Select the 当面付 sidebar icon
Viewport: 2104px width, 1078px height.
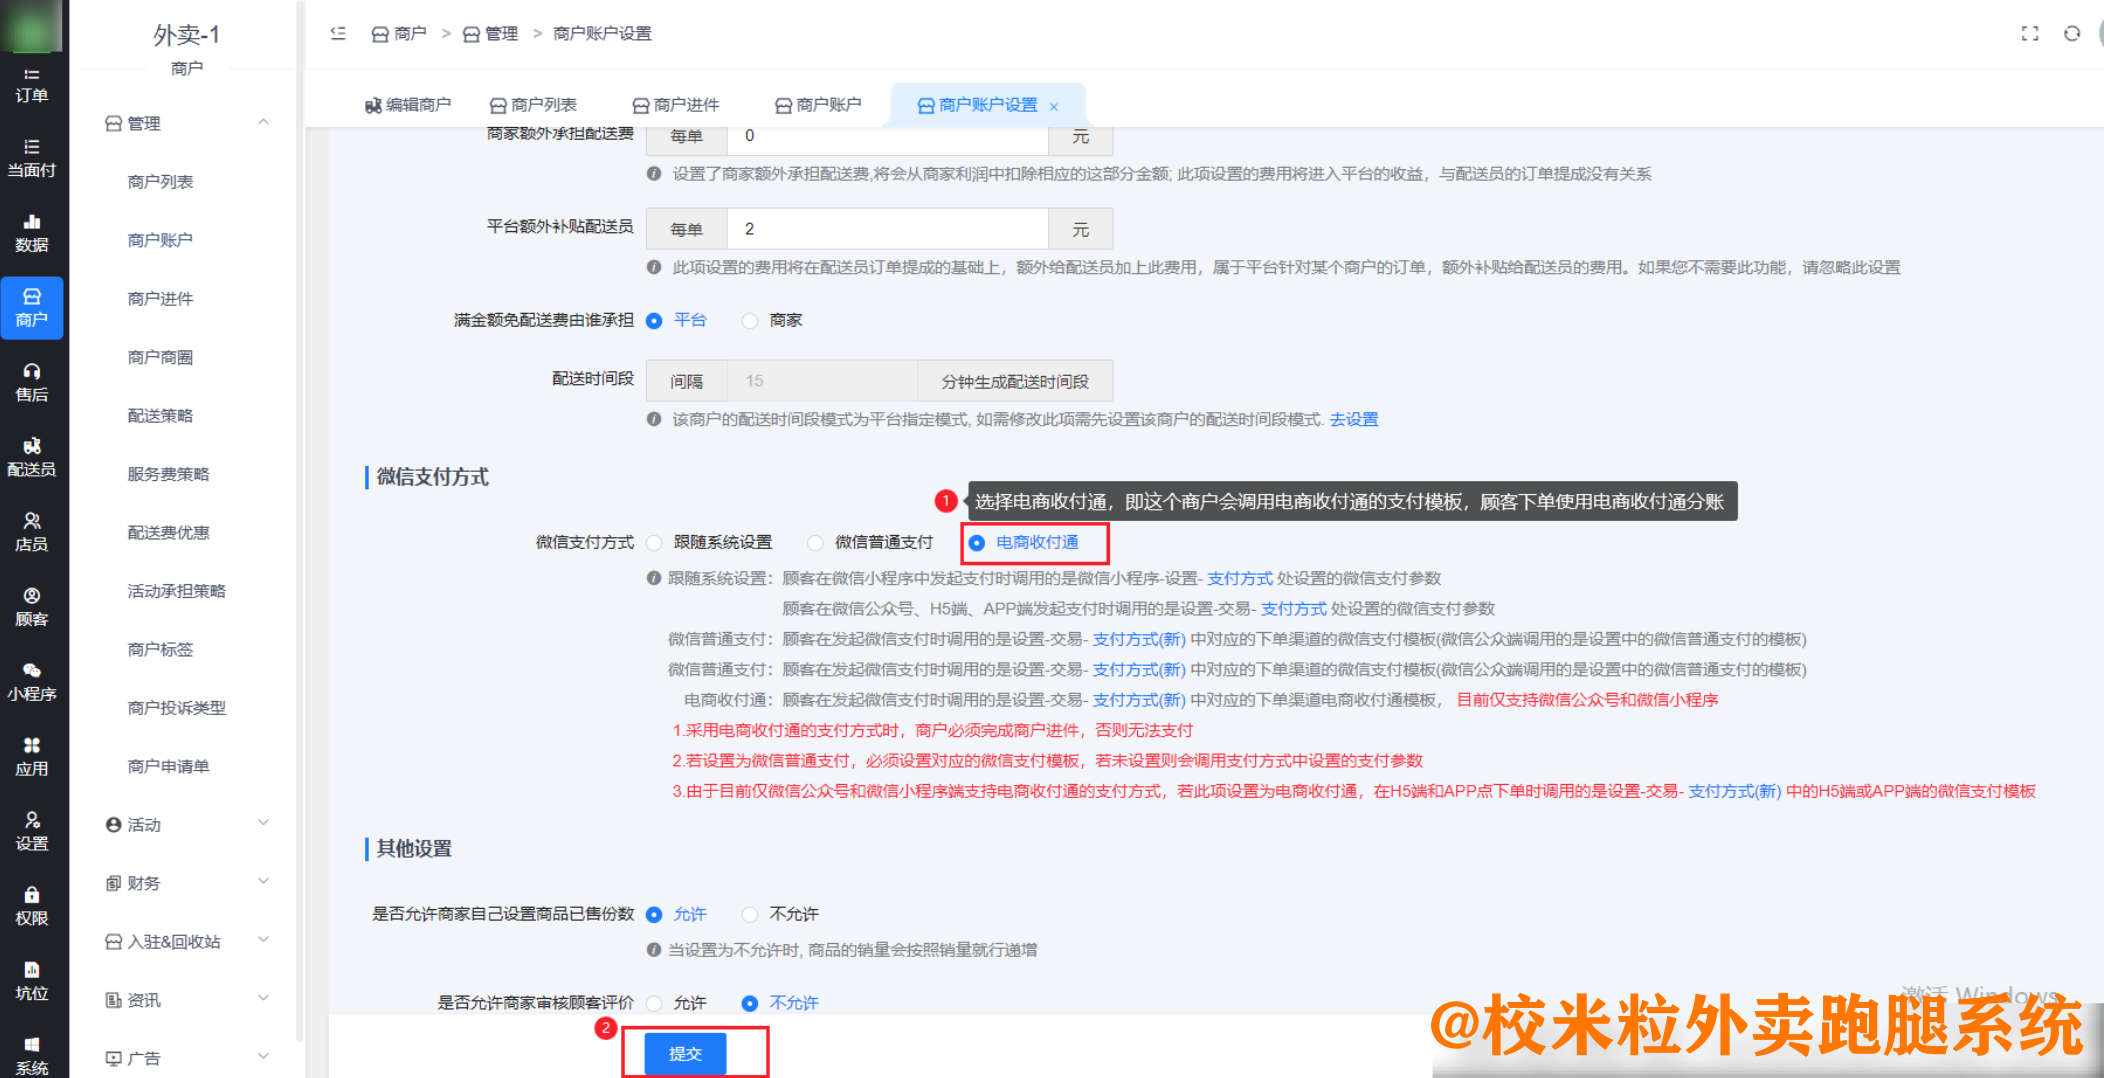click(33, 158)
